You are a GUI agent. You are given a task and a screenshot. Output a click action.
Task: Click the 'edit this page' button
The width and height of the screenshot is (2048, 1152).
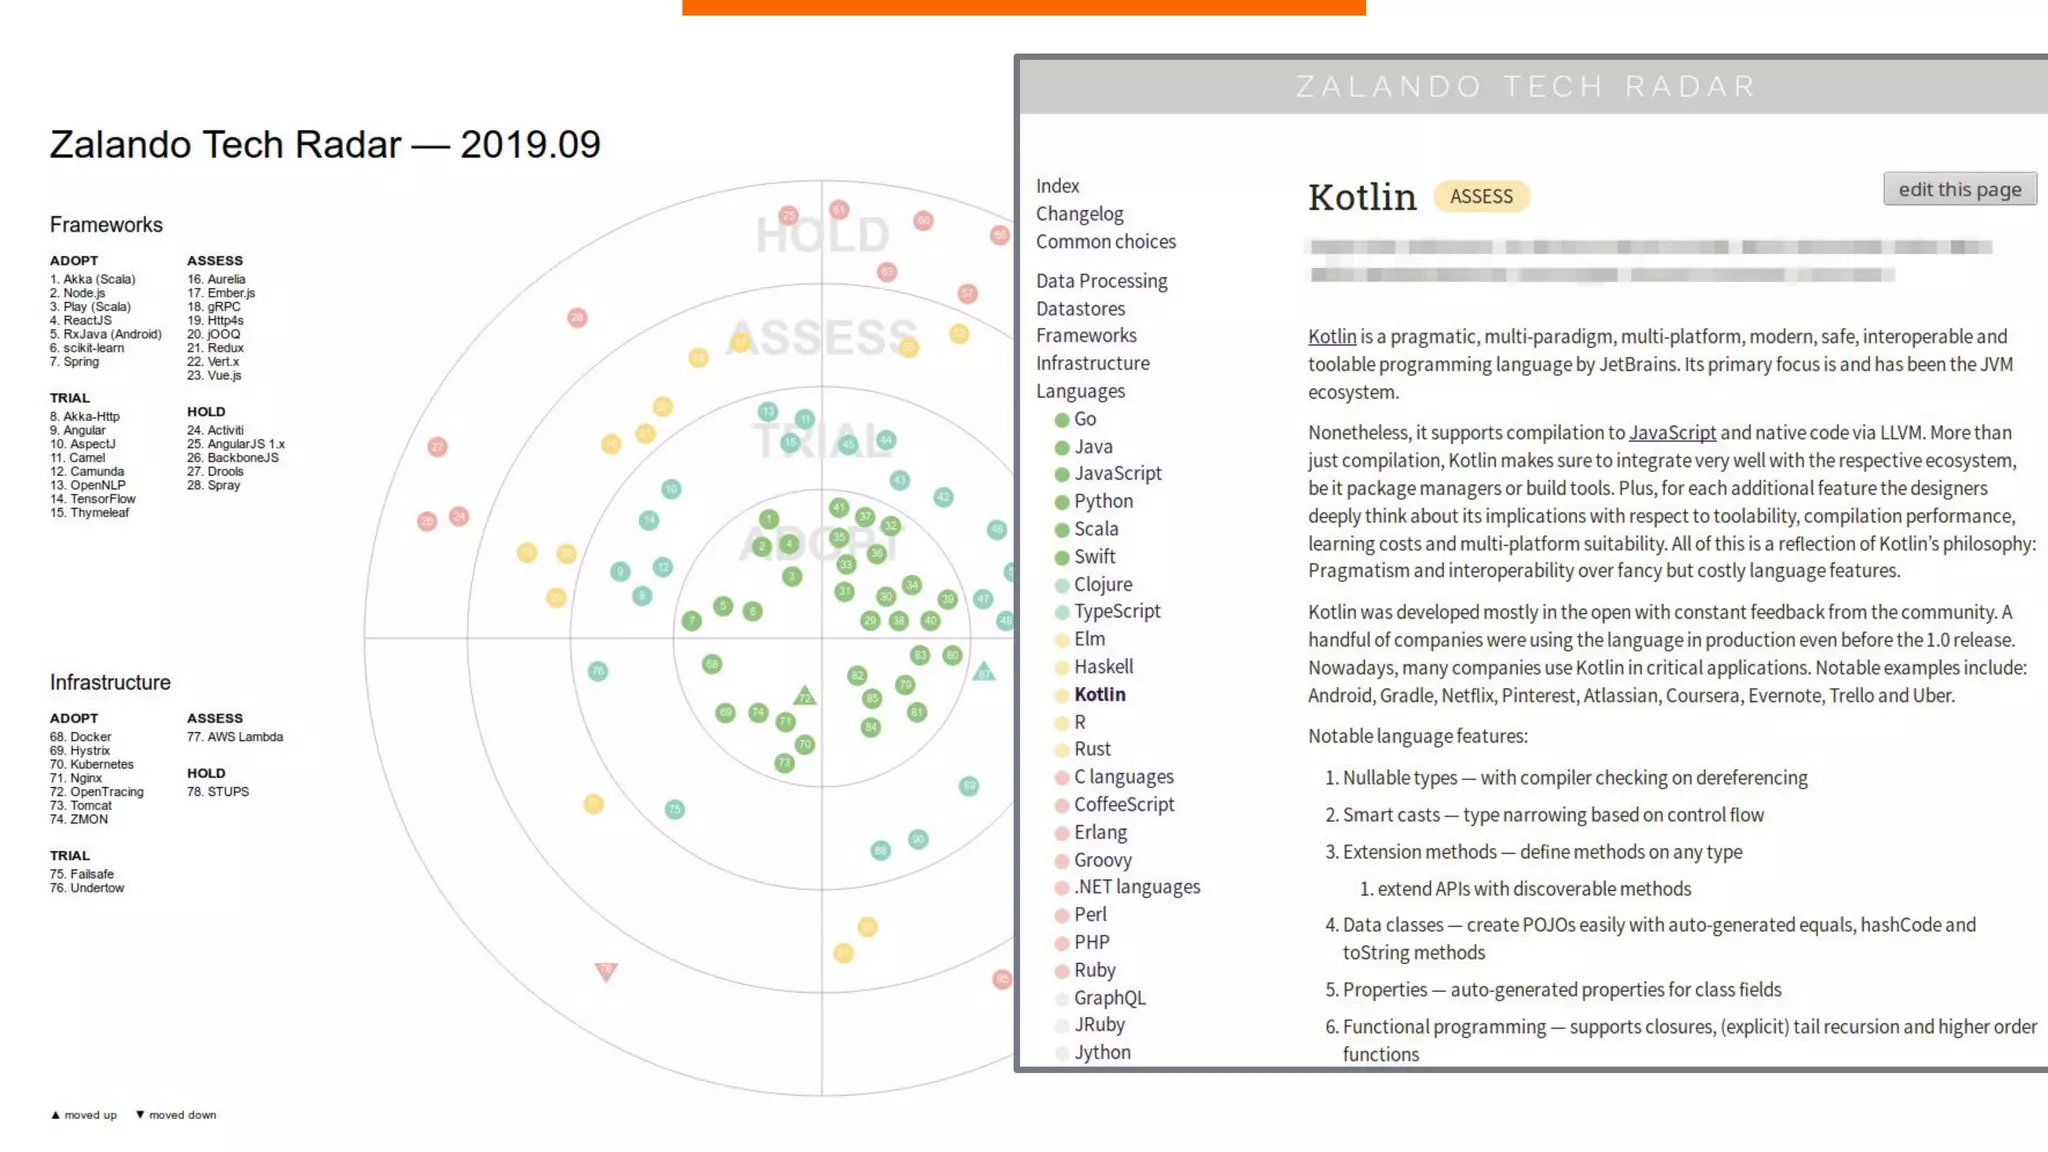coord(1959,189)
